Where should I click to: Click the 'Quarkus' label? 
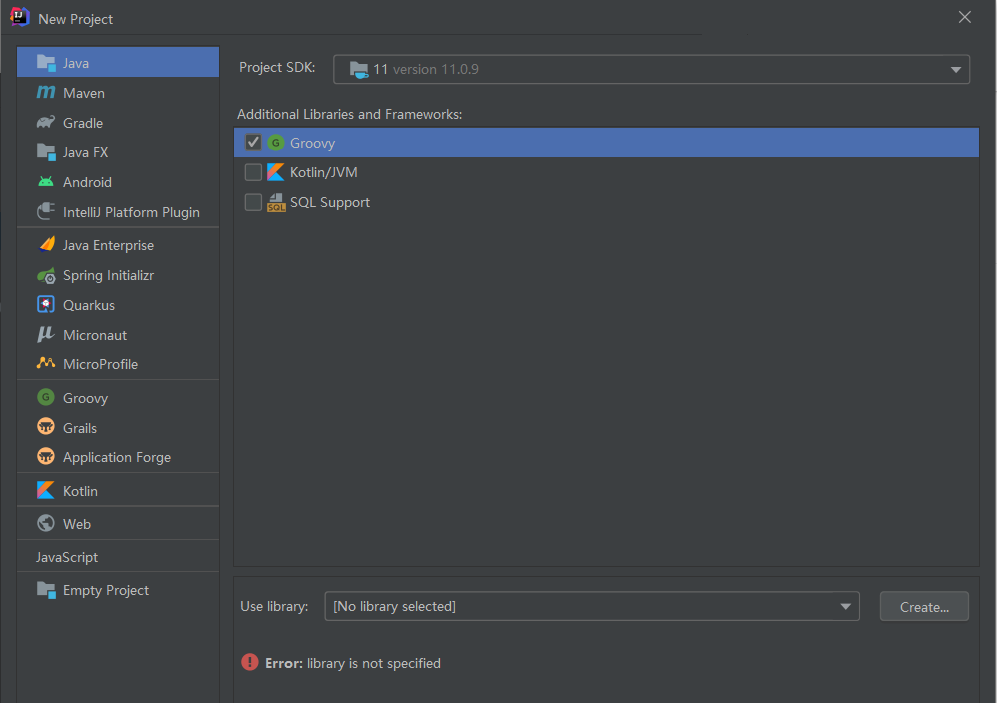tap(89, 305)
